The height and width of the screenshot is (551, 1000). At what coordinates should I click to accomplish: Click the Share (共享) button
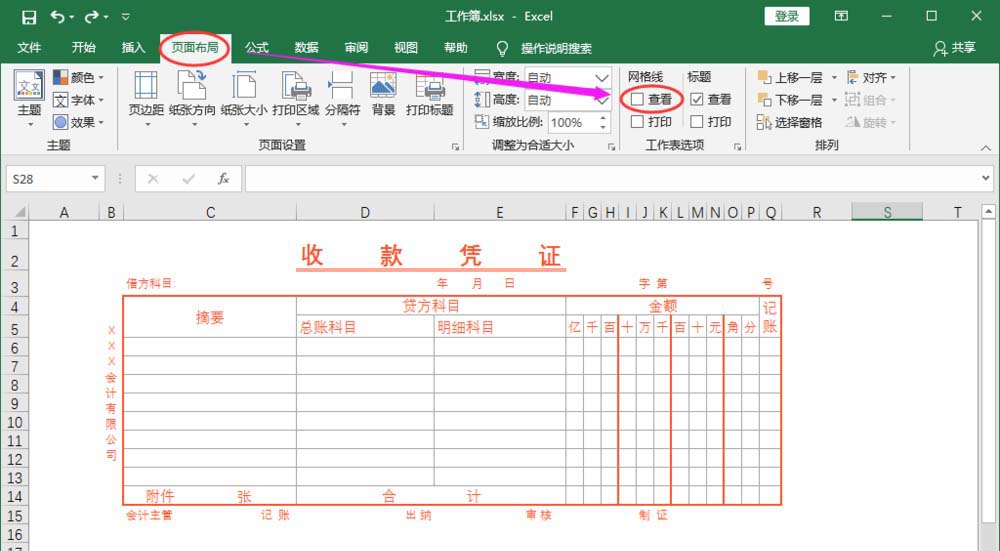(x=955, y=48)
